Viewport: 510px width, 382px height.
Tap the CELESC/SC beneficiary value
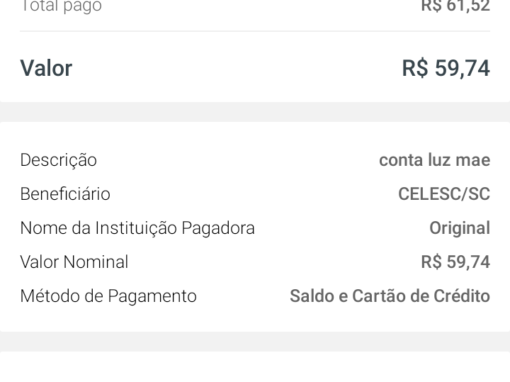pos(444,194)
